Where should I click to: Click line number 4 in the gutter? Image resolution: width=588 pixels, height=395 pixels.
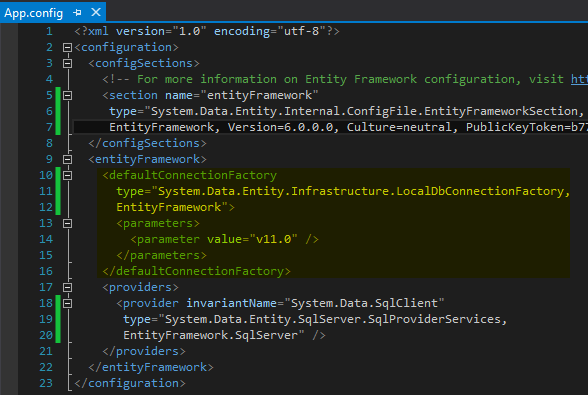pos(49,79)
